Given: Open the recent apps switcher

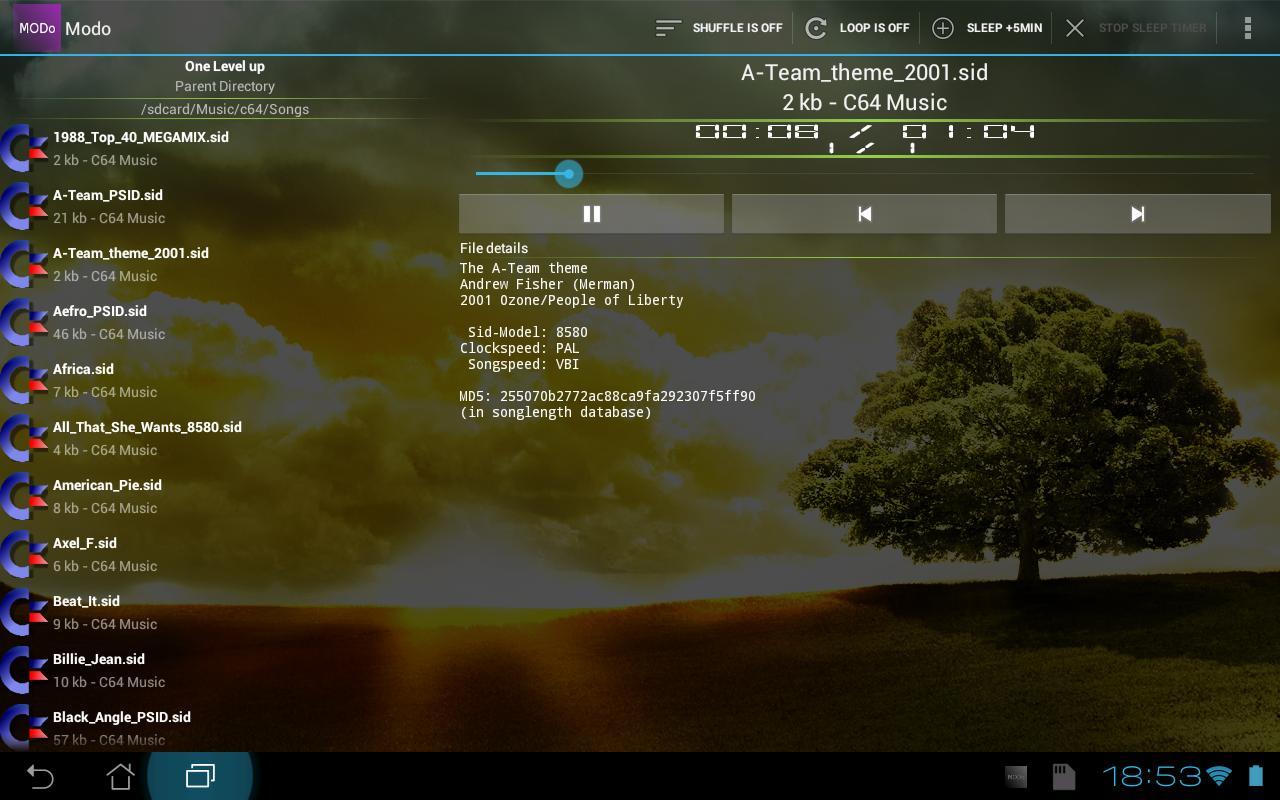Looking at the screenshot, I should pos(200,776).
